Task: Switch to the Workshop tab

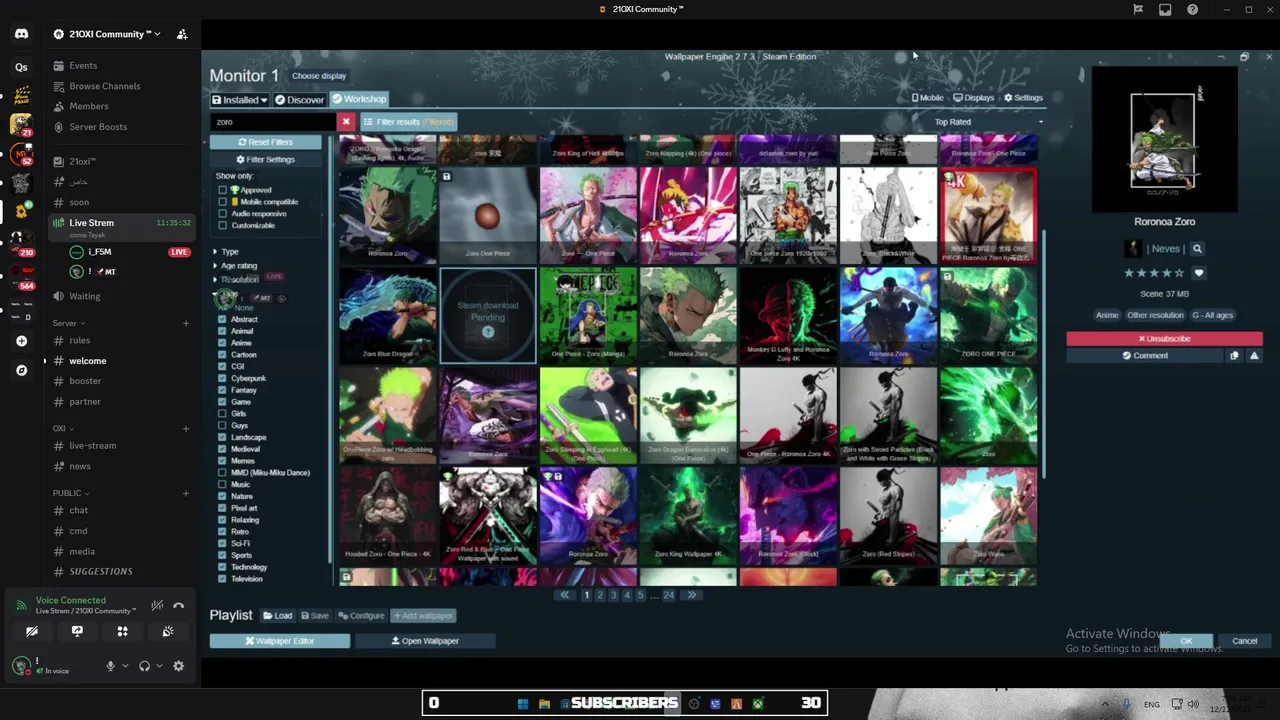Action: (359, 99)
